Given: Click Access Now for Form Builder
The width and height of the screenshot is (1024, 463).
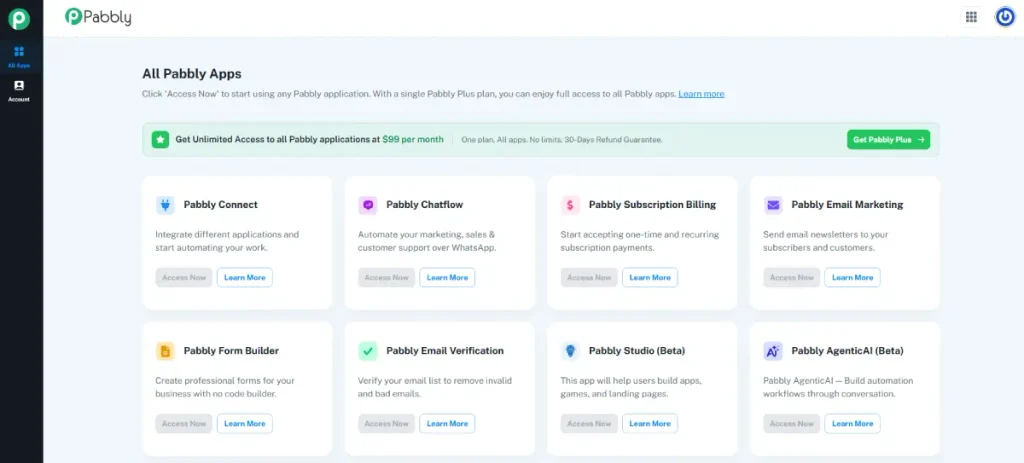Looking at the screenshot, I should (184, 424).
